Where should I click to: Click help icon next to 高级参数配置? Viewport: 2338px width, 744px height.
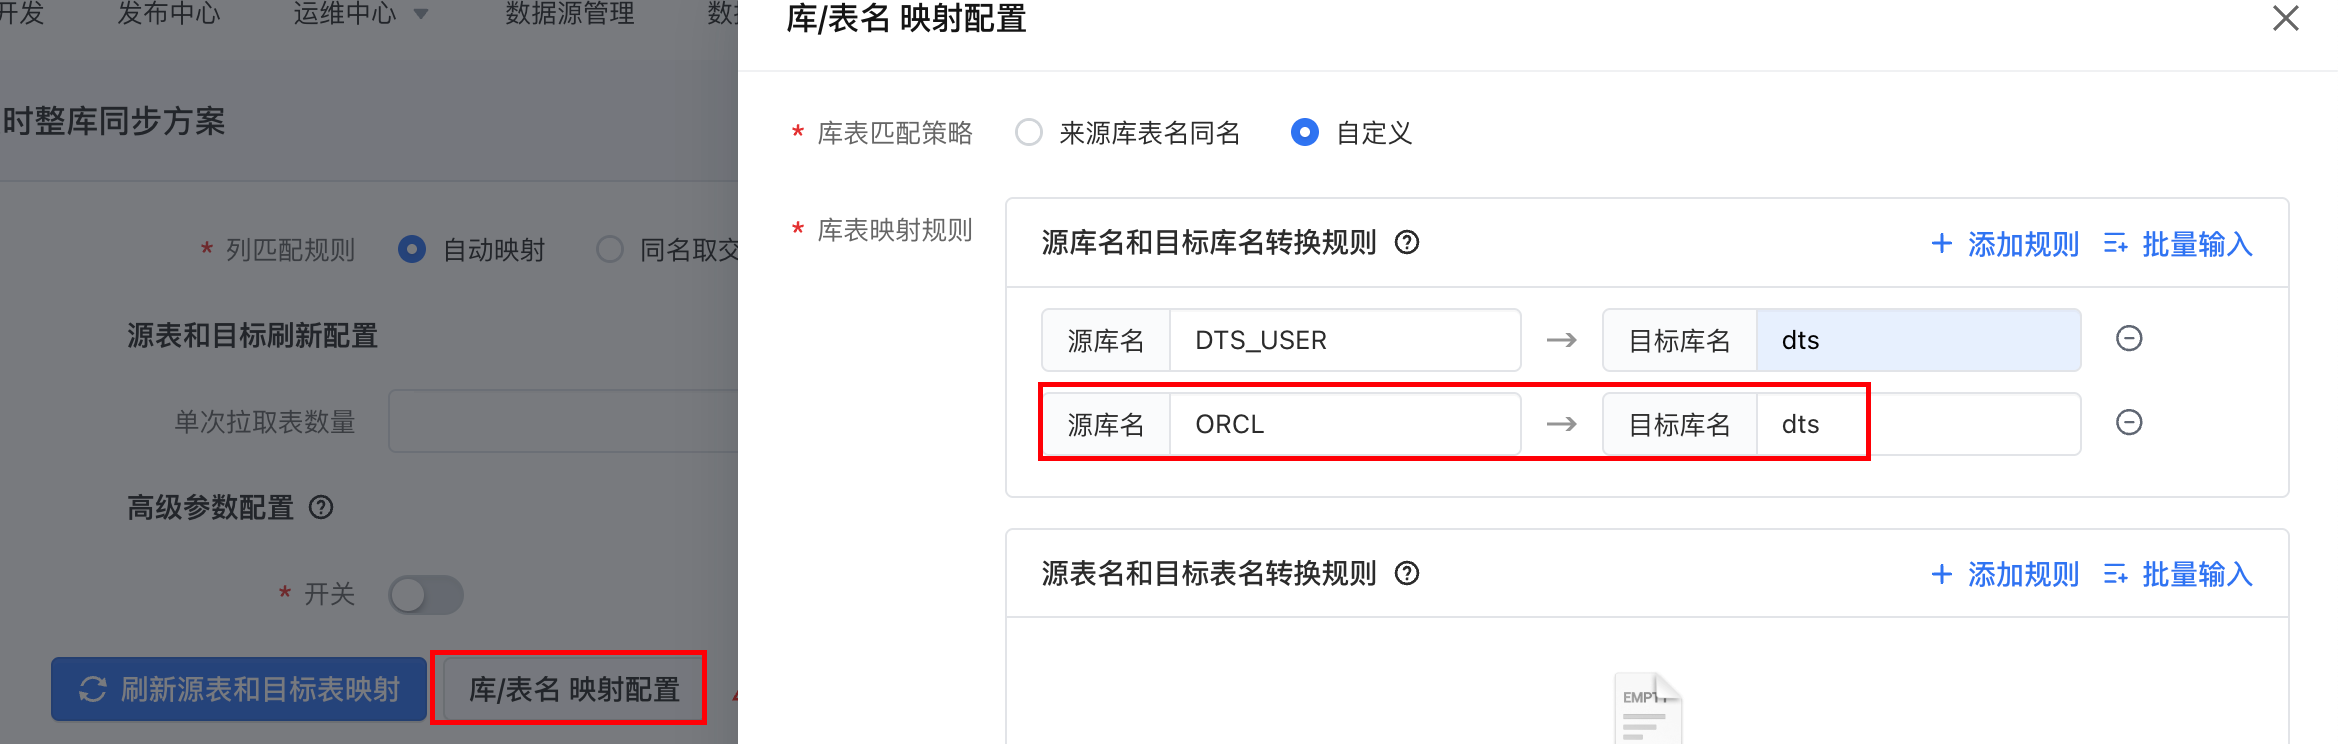tap(321, 508)
